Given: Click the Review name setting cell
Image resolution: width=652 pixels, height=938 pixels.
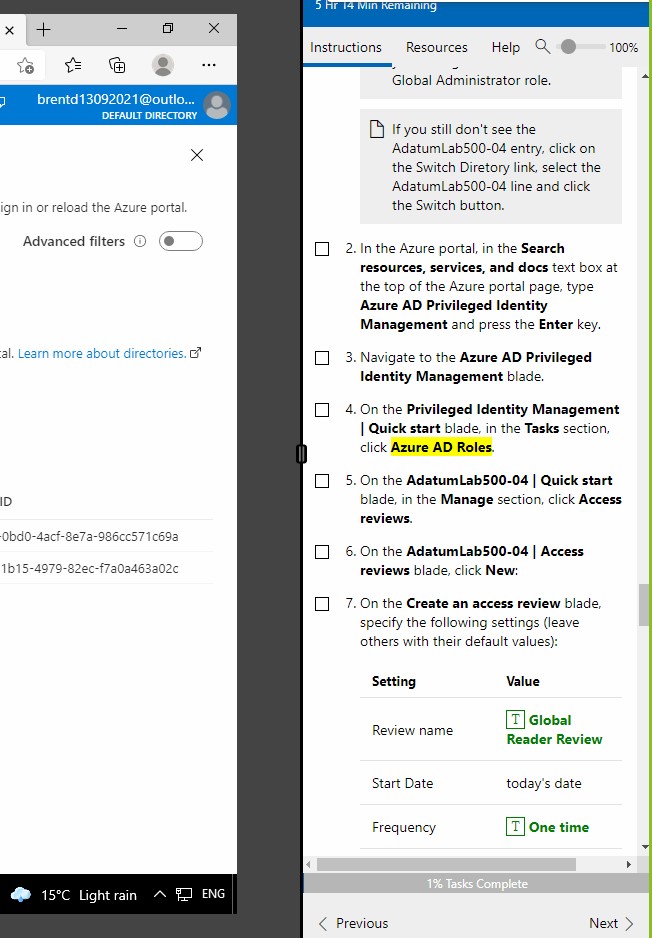Looking at the screenshot, I should pos(412,730).
